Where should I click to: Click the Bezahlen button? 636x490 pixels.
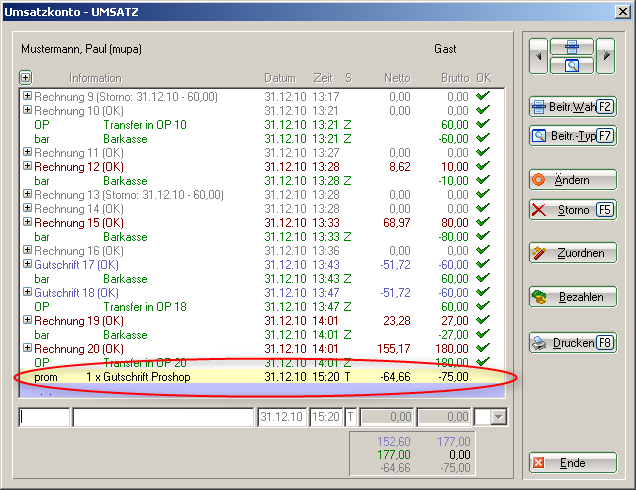pyautogui.click(x=572, y=297)
